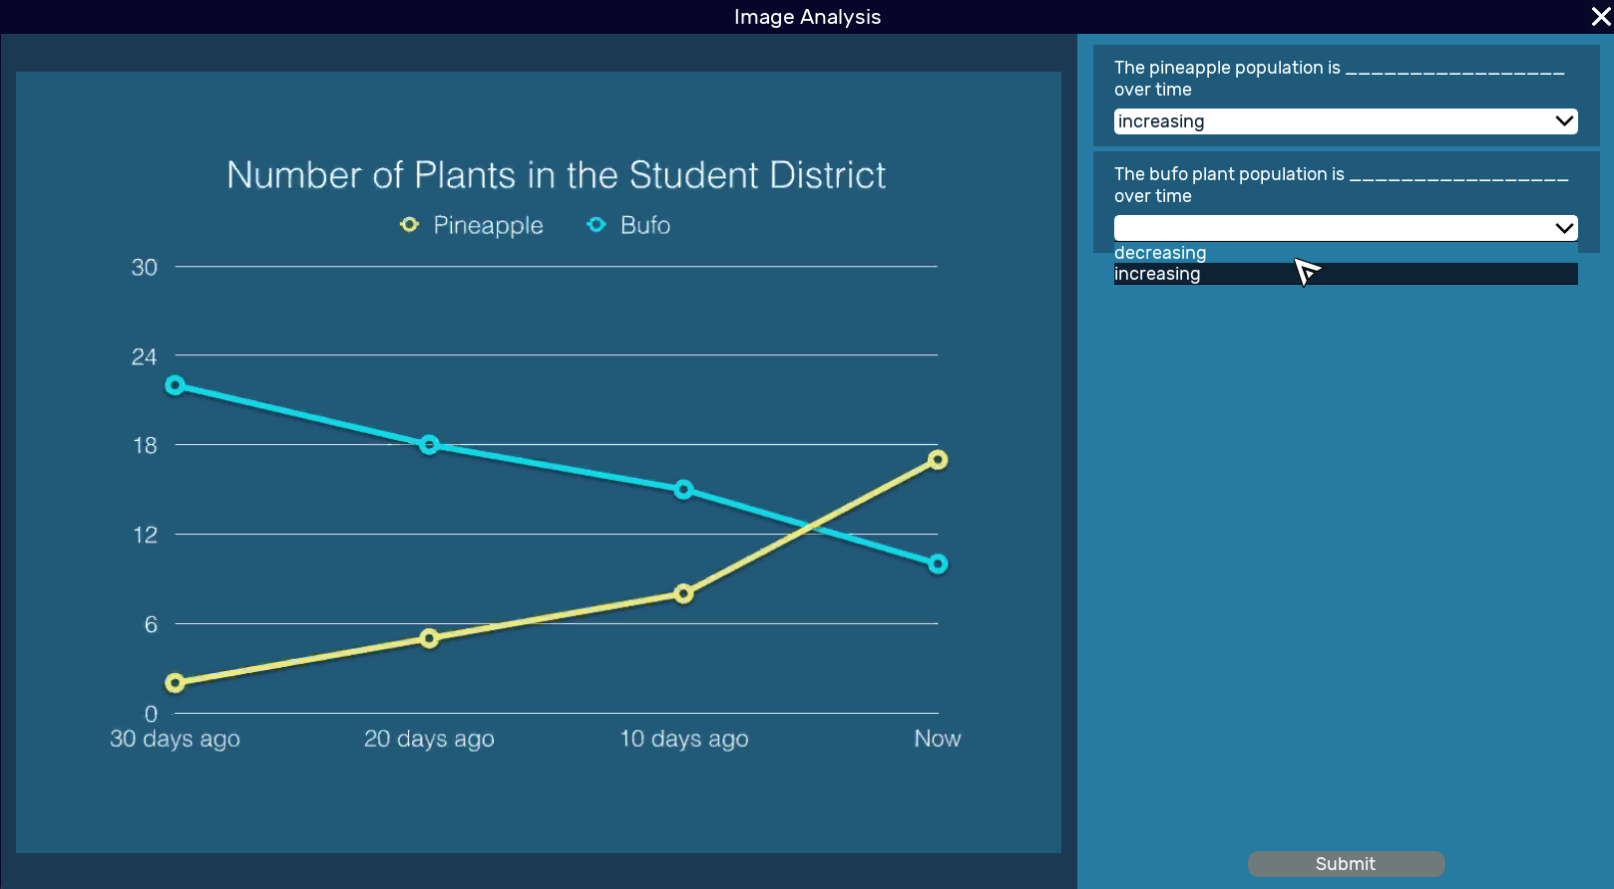The image size is (1614, 889).
Task: Click the Image Analysis title bar
Action: pos(807,16)
